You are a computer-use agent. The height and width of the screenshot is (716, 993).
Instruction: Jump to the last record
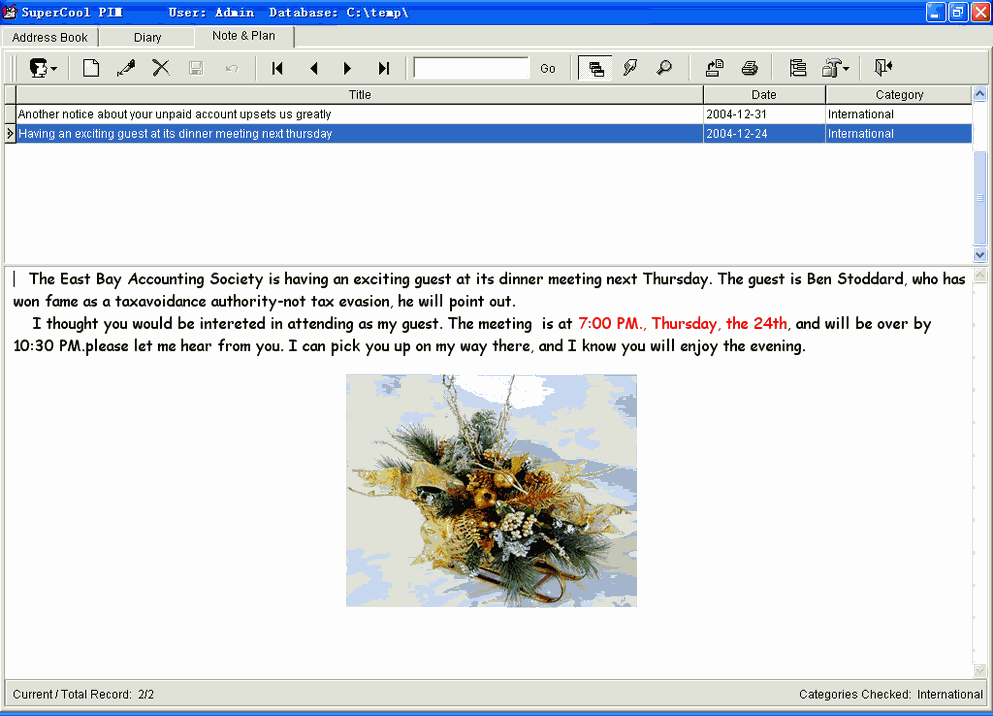(383, 68)
